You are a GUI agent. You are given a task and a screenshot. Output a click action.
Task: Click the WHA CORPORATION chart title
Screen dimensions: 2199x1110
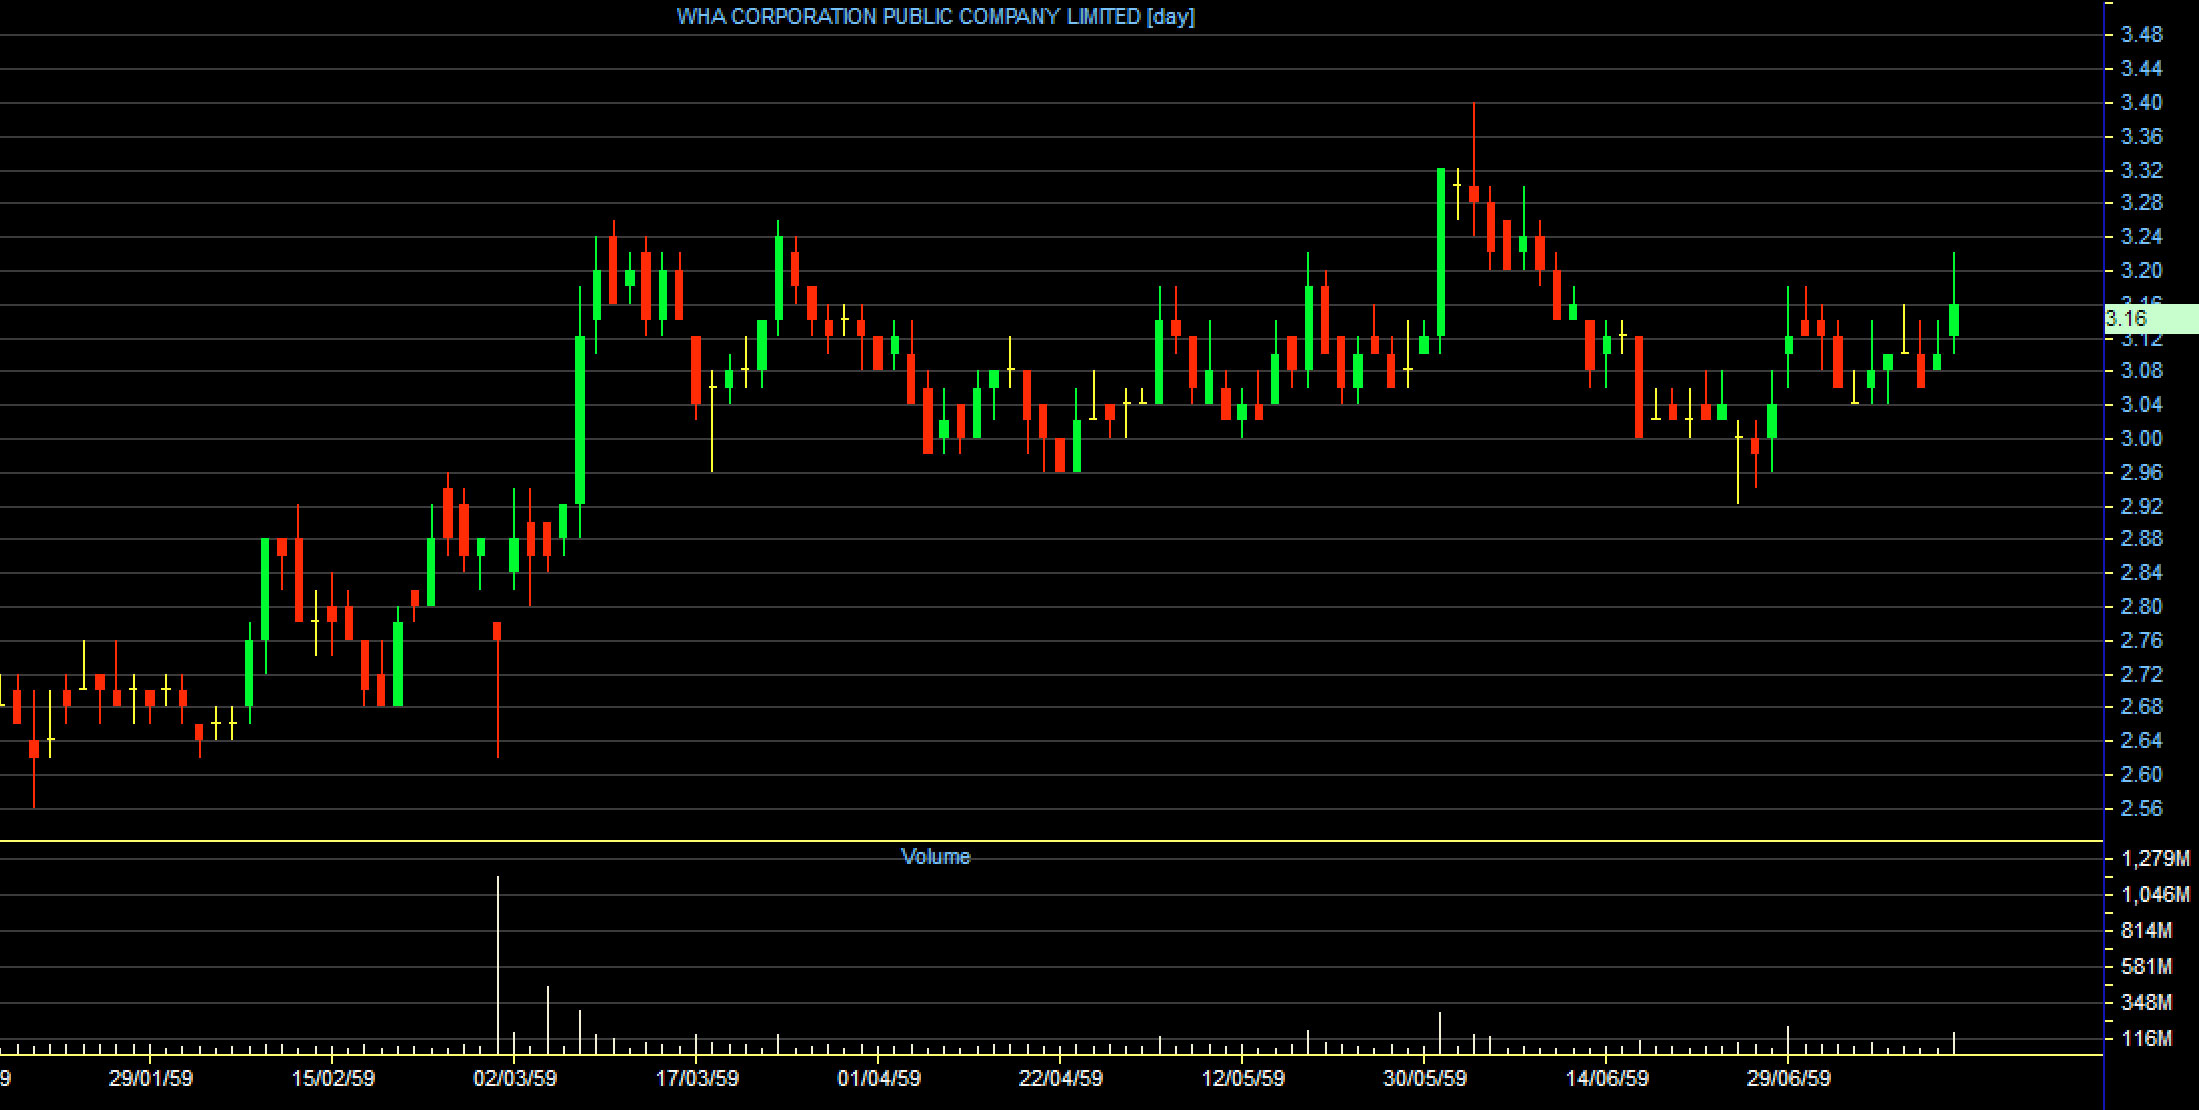(935, 16)
